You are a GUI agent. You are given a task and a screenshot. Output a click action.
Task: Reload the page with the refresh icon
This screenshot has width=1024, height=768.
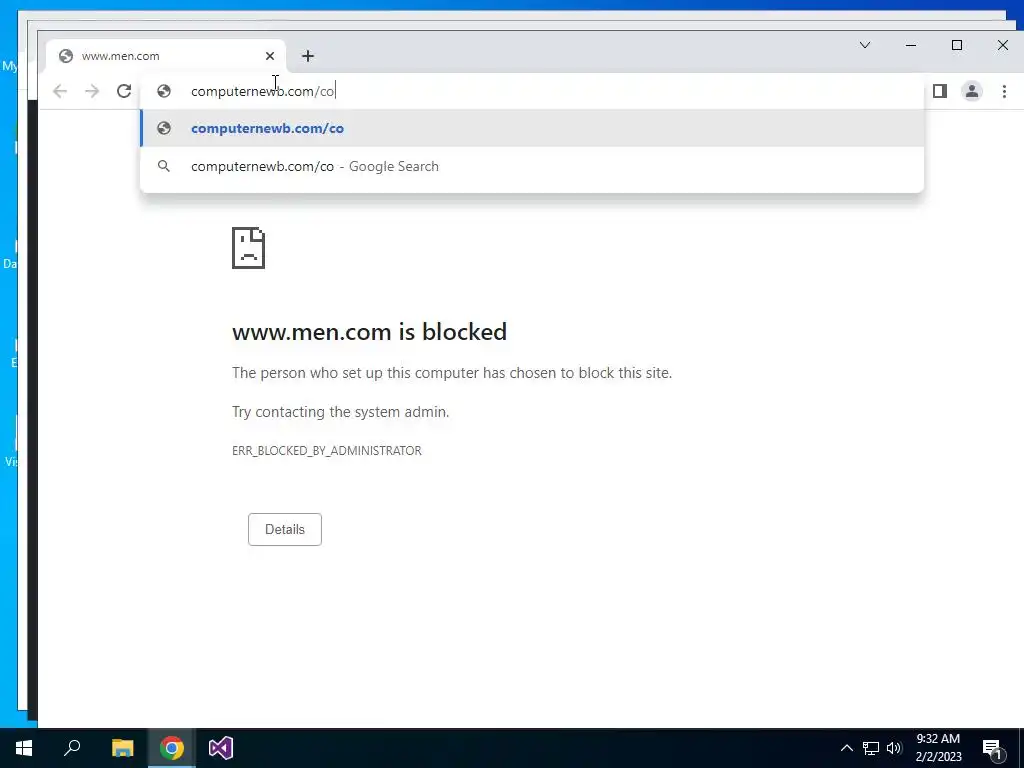point(124,91)
